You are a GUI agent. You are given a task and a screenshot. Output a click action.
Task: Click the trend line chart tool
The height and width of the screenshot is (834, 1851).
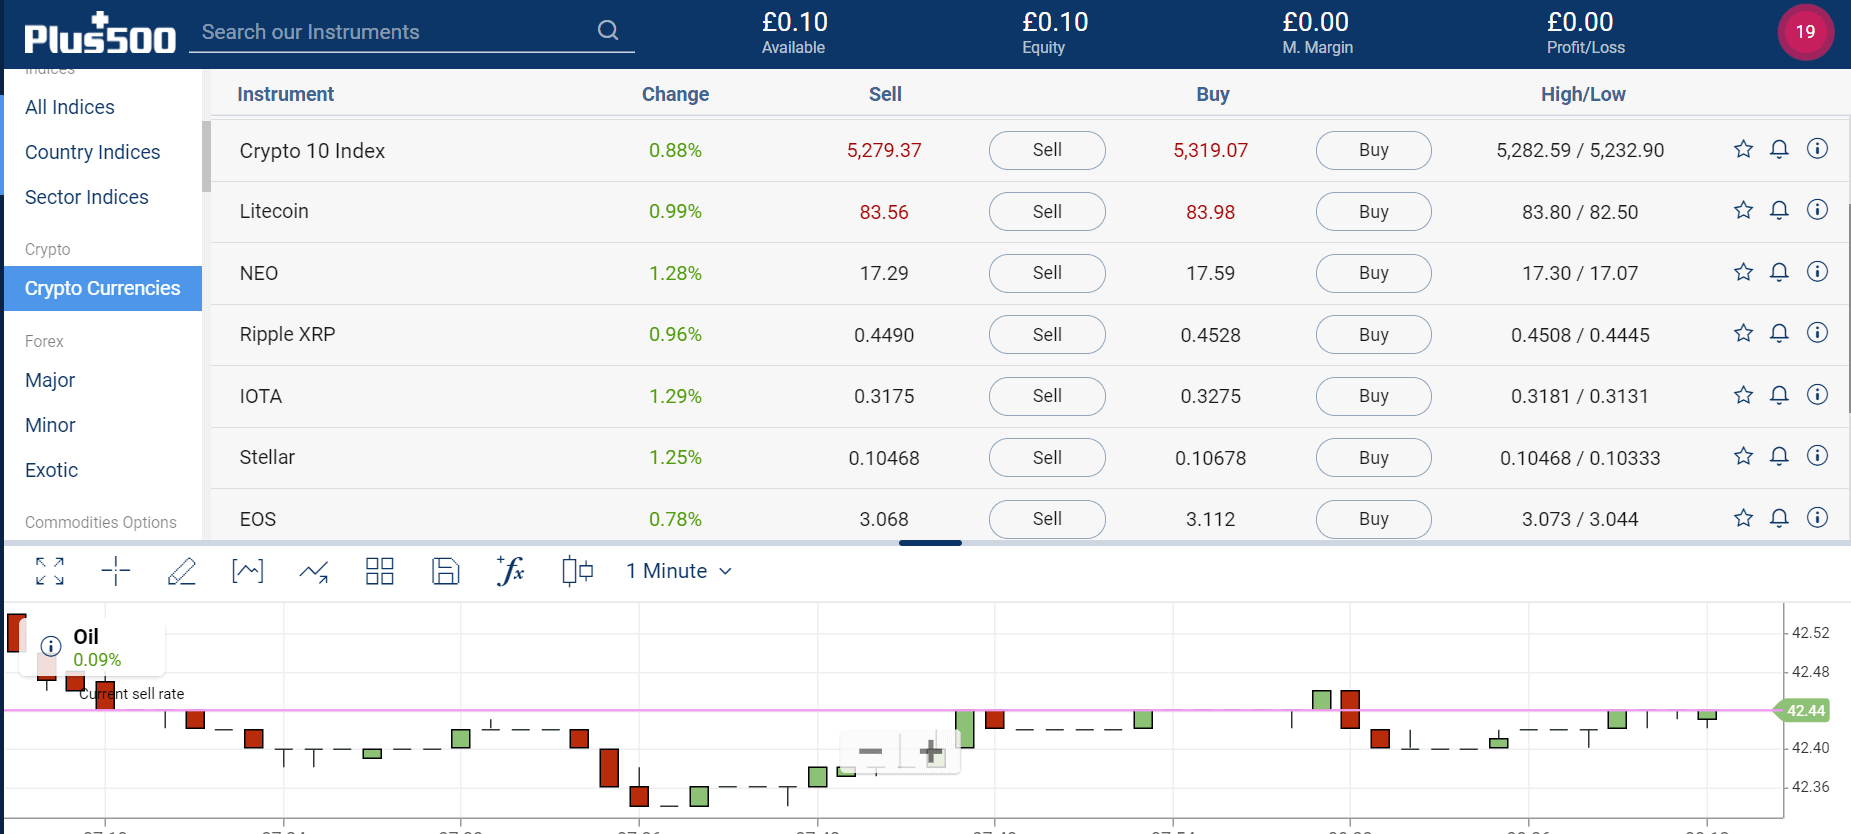pyautogui.click(x=314, y=572)
